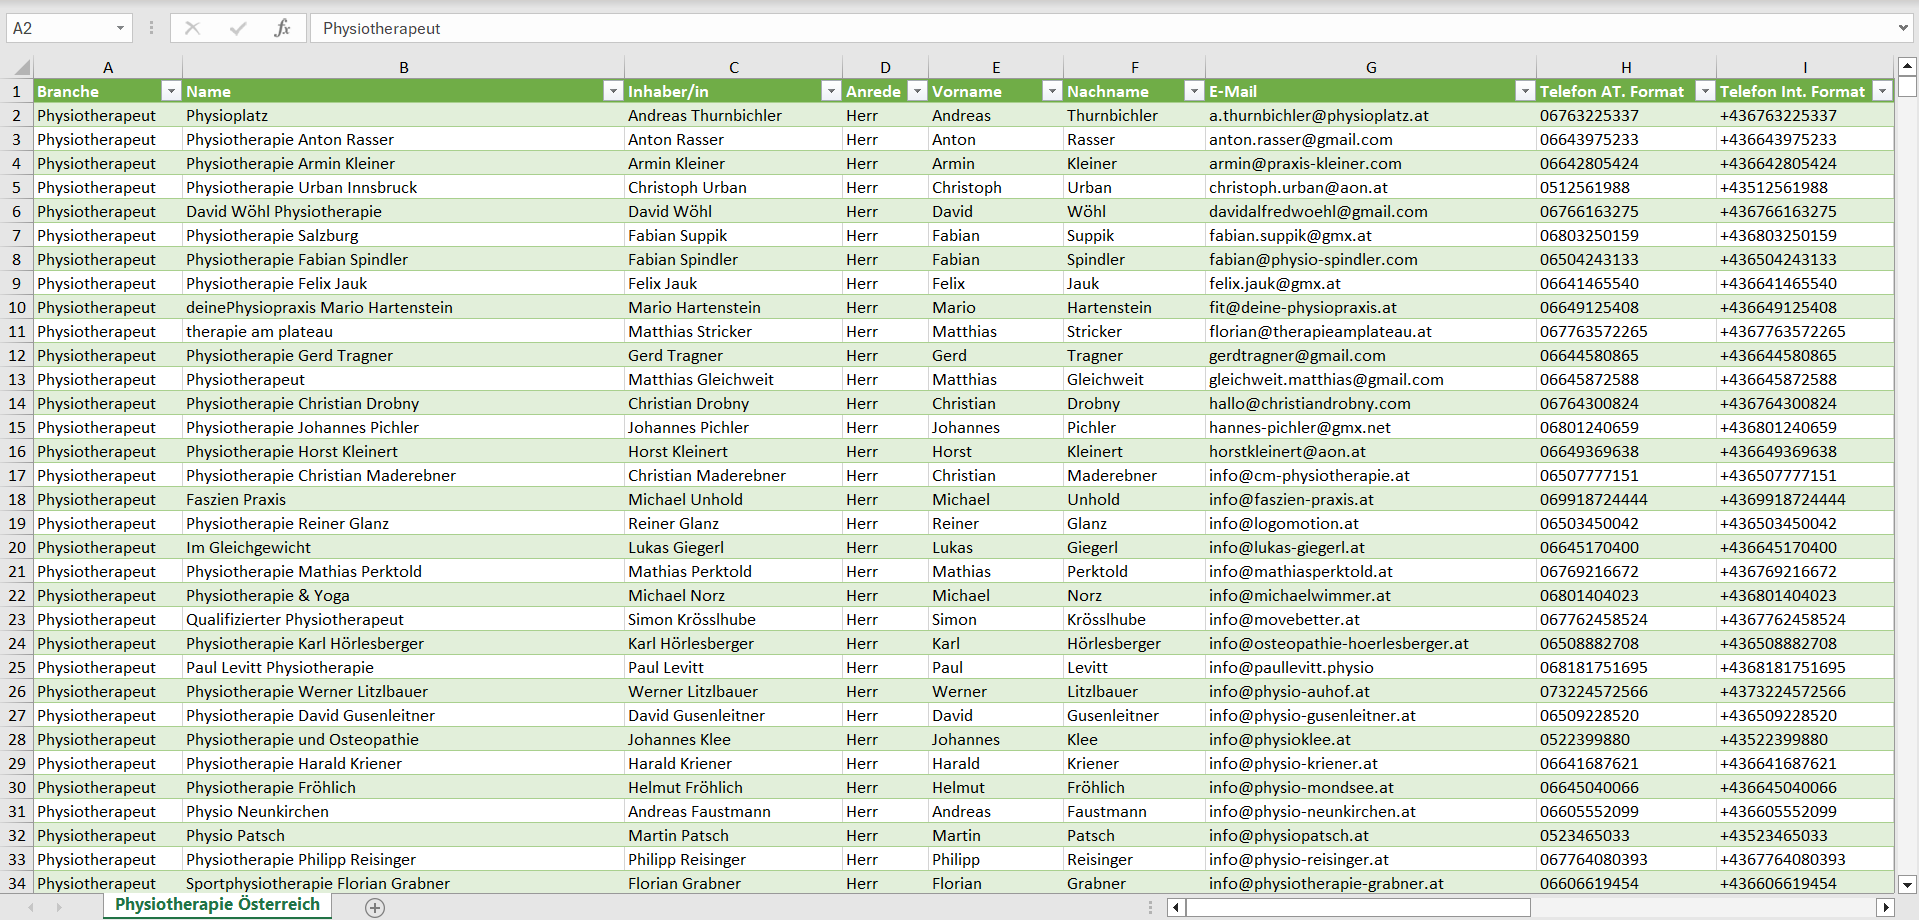Click previous sheet navigation arrow

31,907
